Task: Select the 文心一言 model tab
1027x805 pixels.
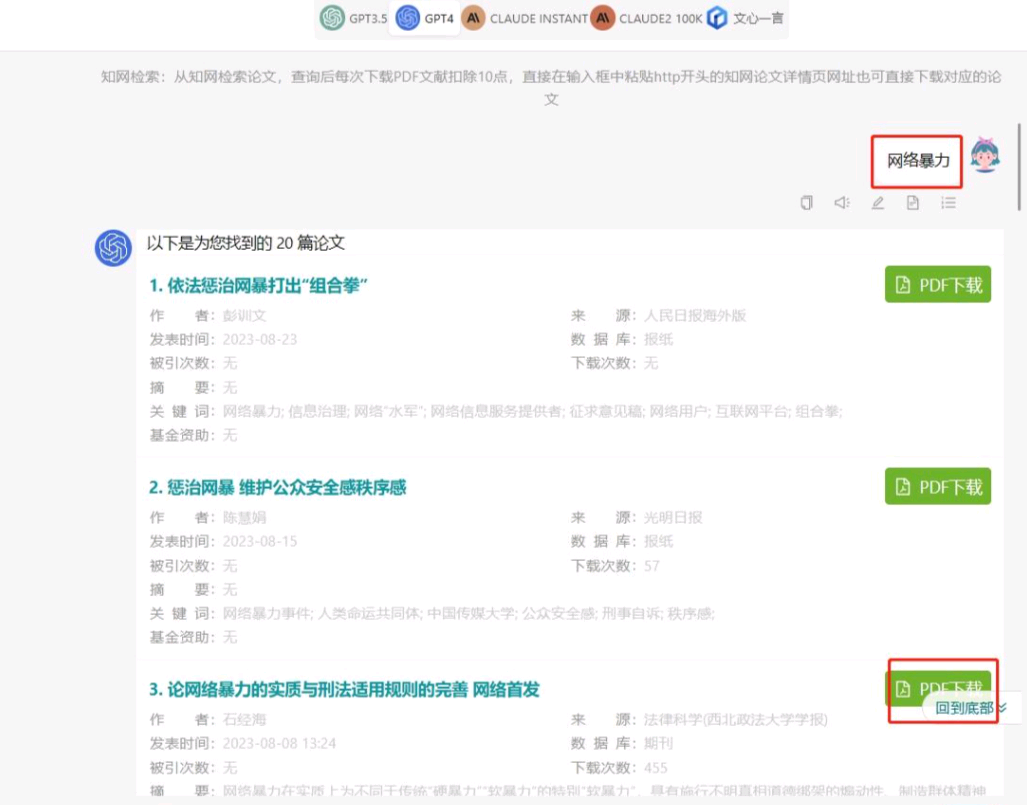Action: click(745, 18)
